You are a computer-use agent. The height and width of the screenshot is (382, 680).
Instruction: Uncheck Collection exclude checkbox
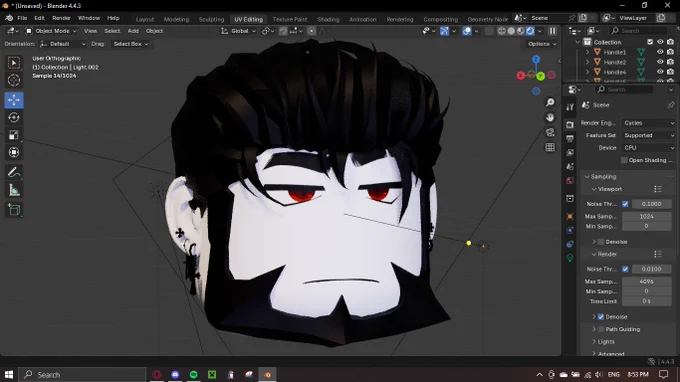click(650, 42)
